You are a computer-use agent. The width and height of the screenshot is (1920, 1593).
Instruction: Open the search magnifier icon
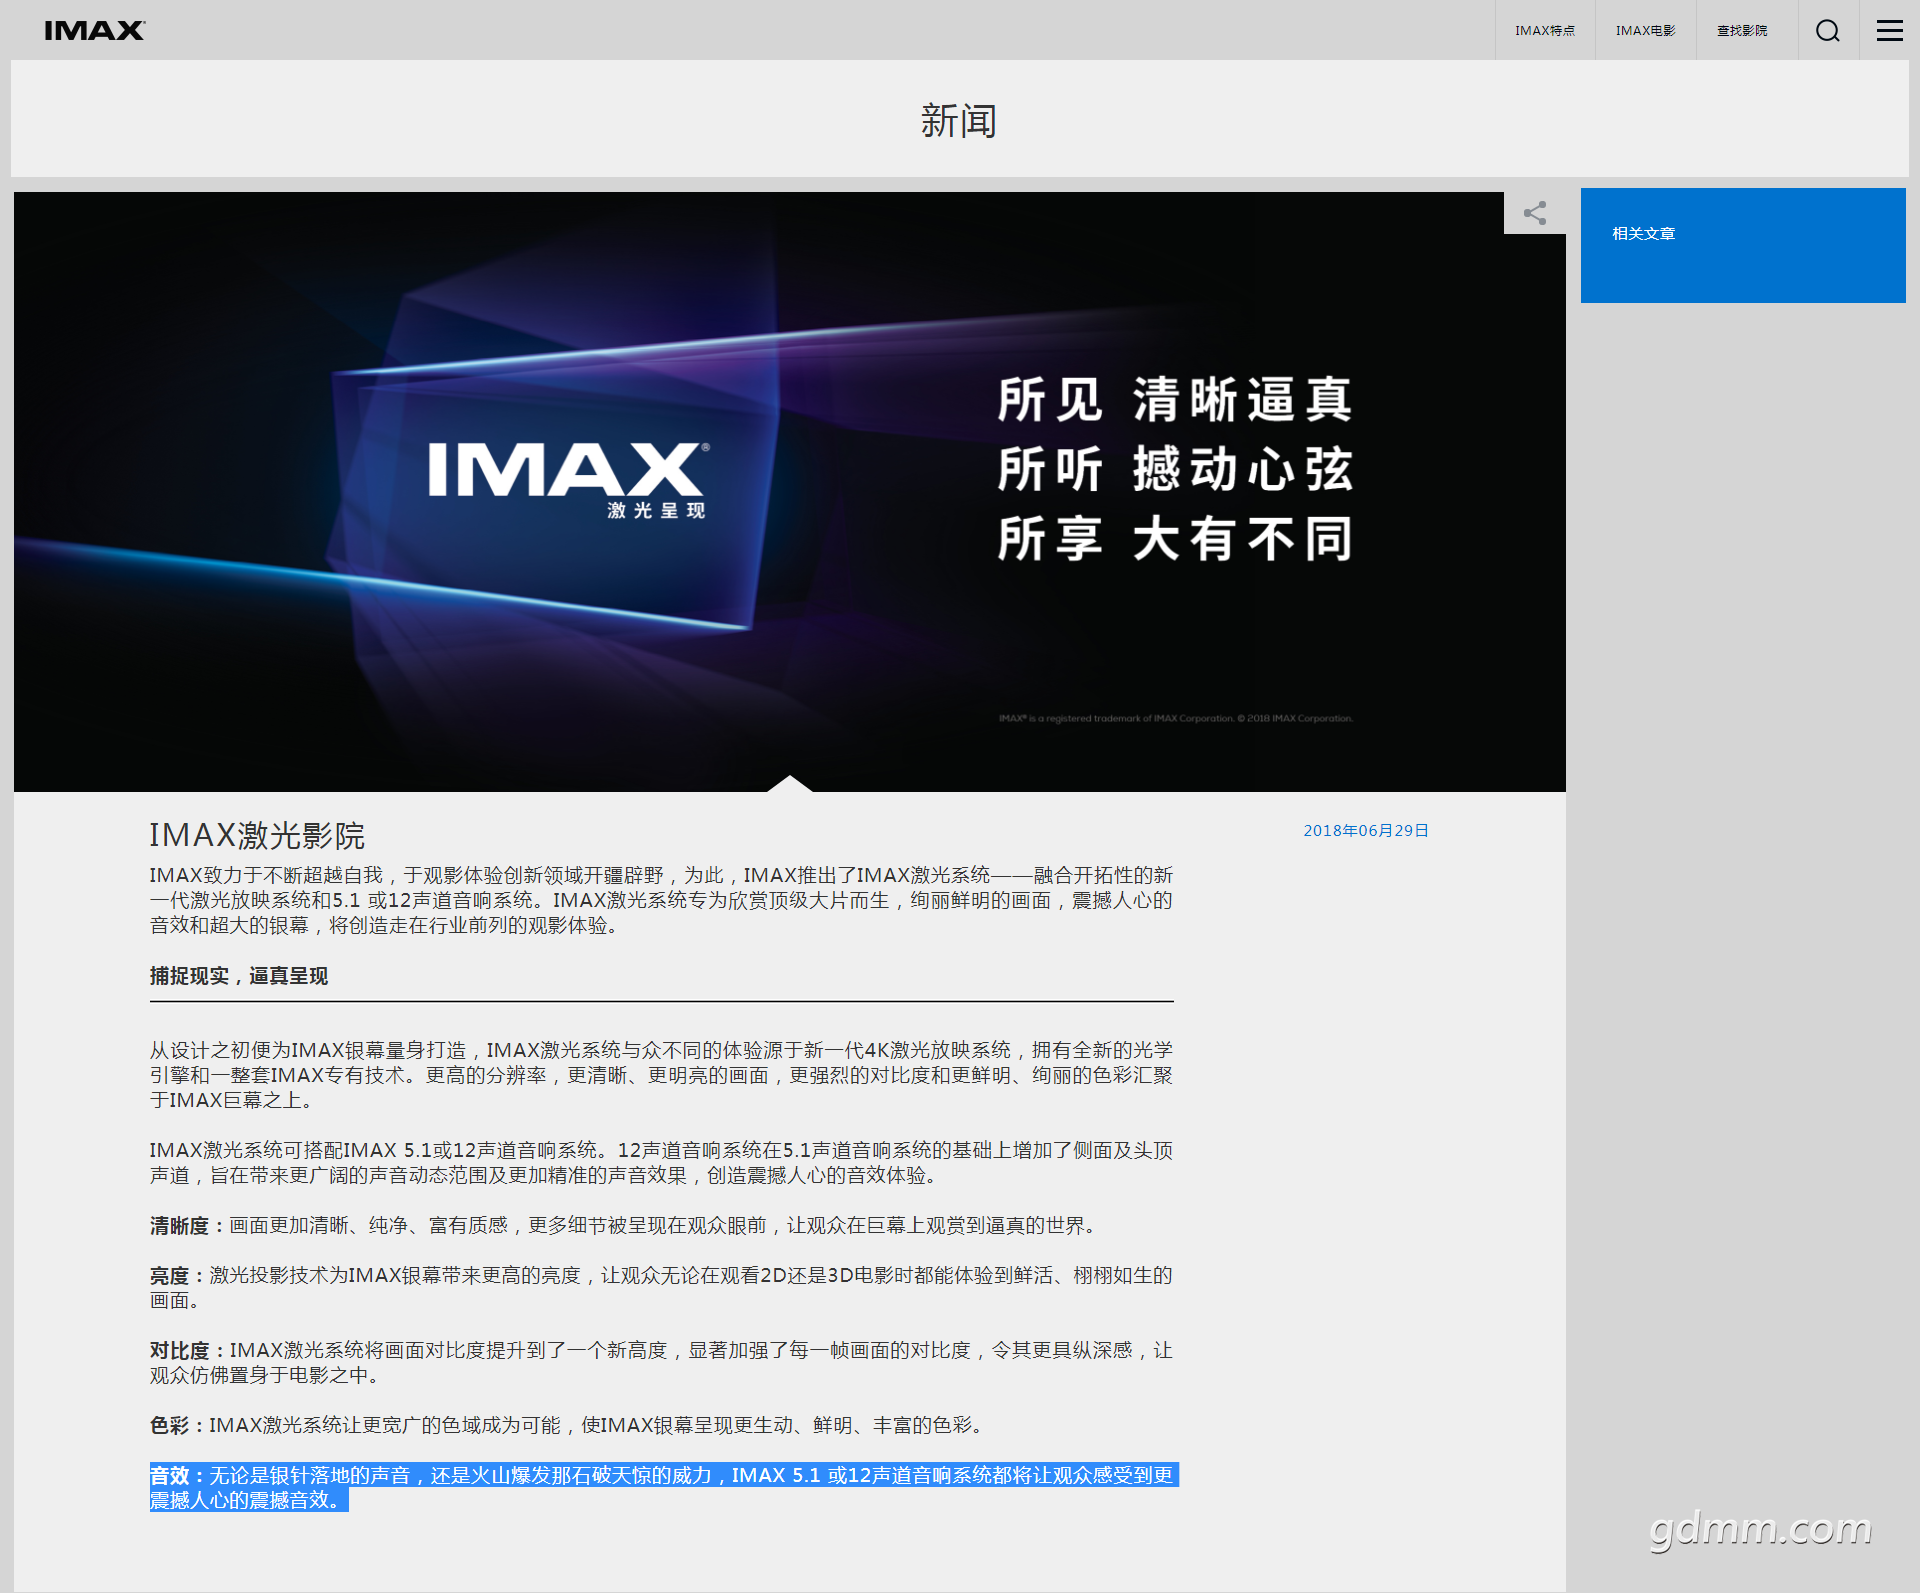coord(1827,30)
